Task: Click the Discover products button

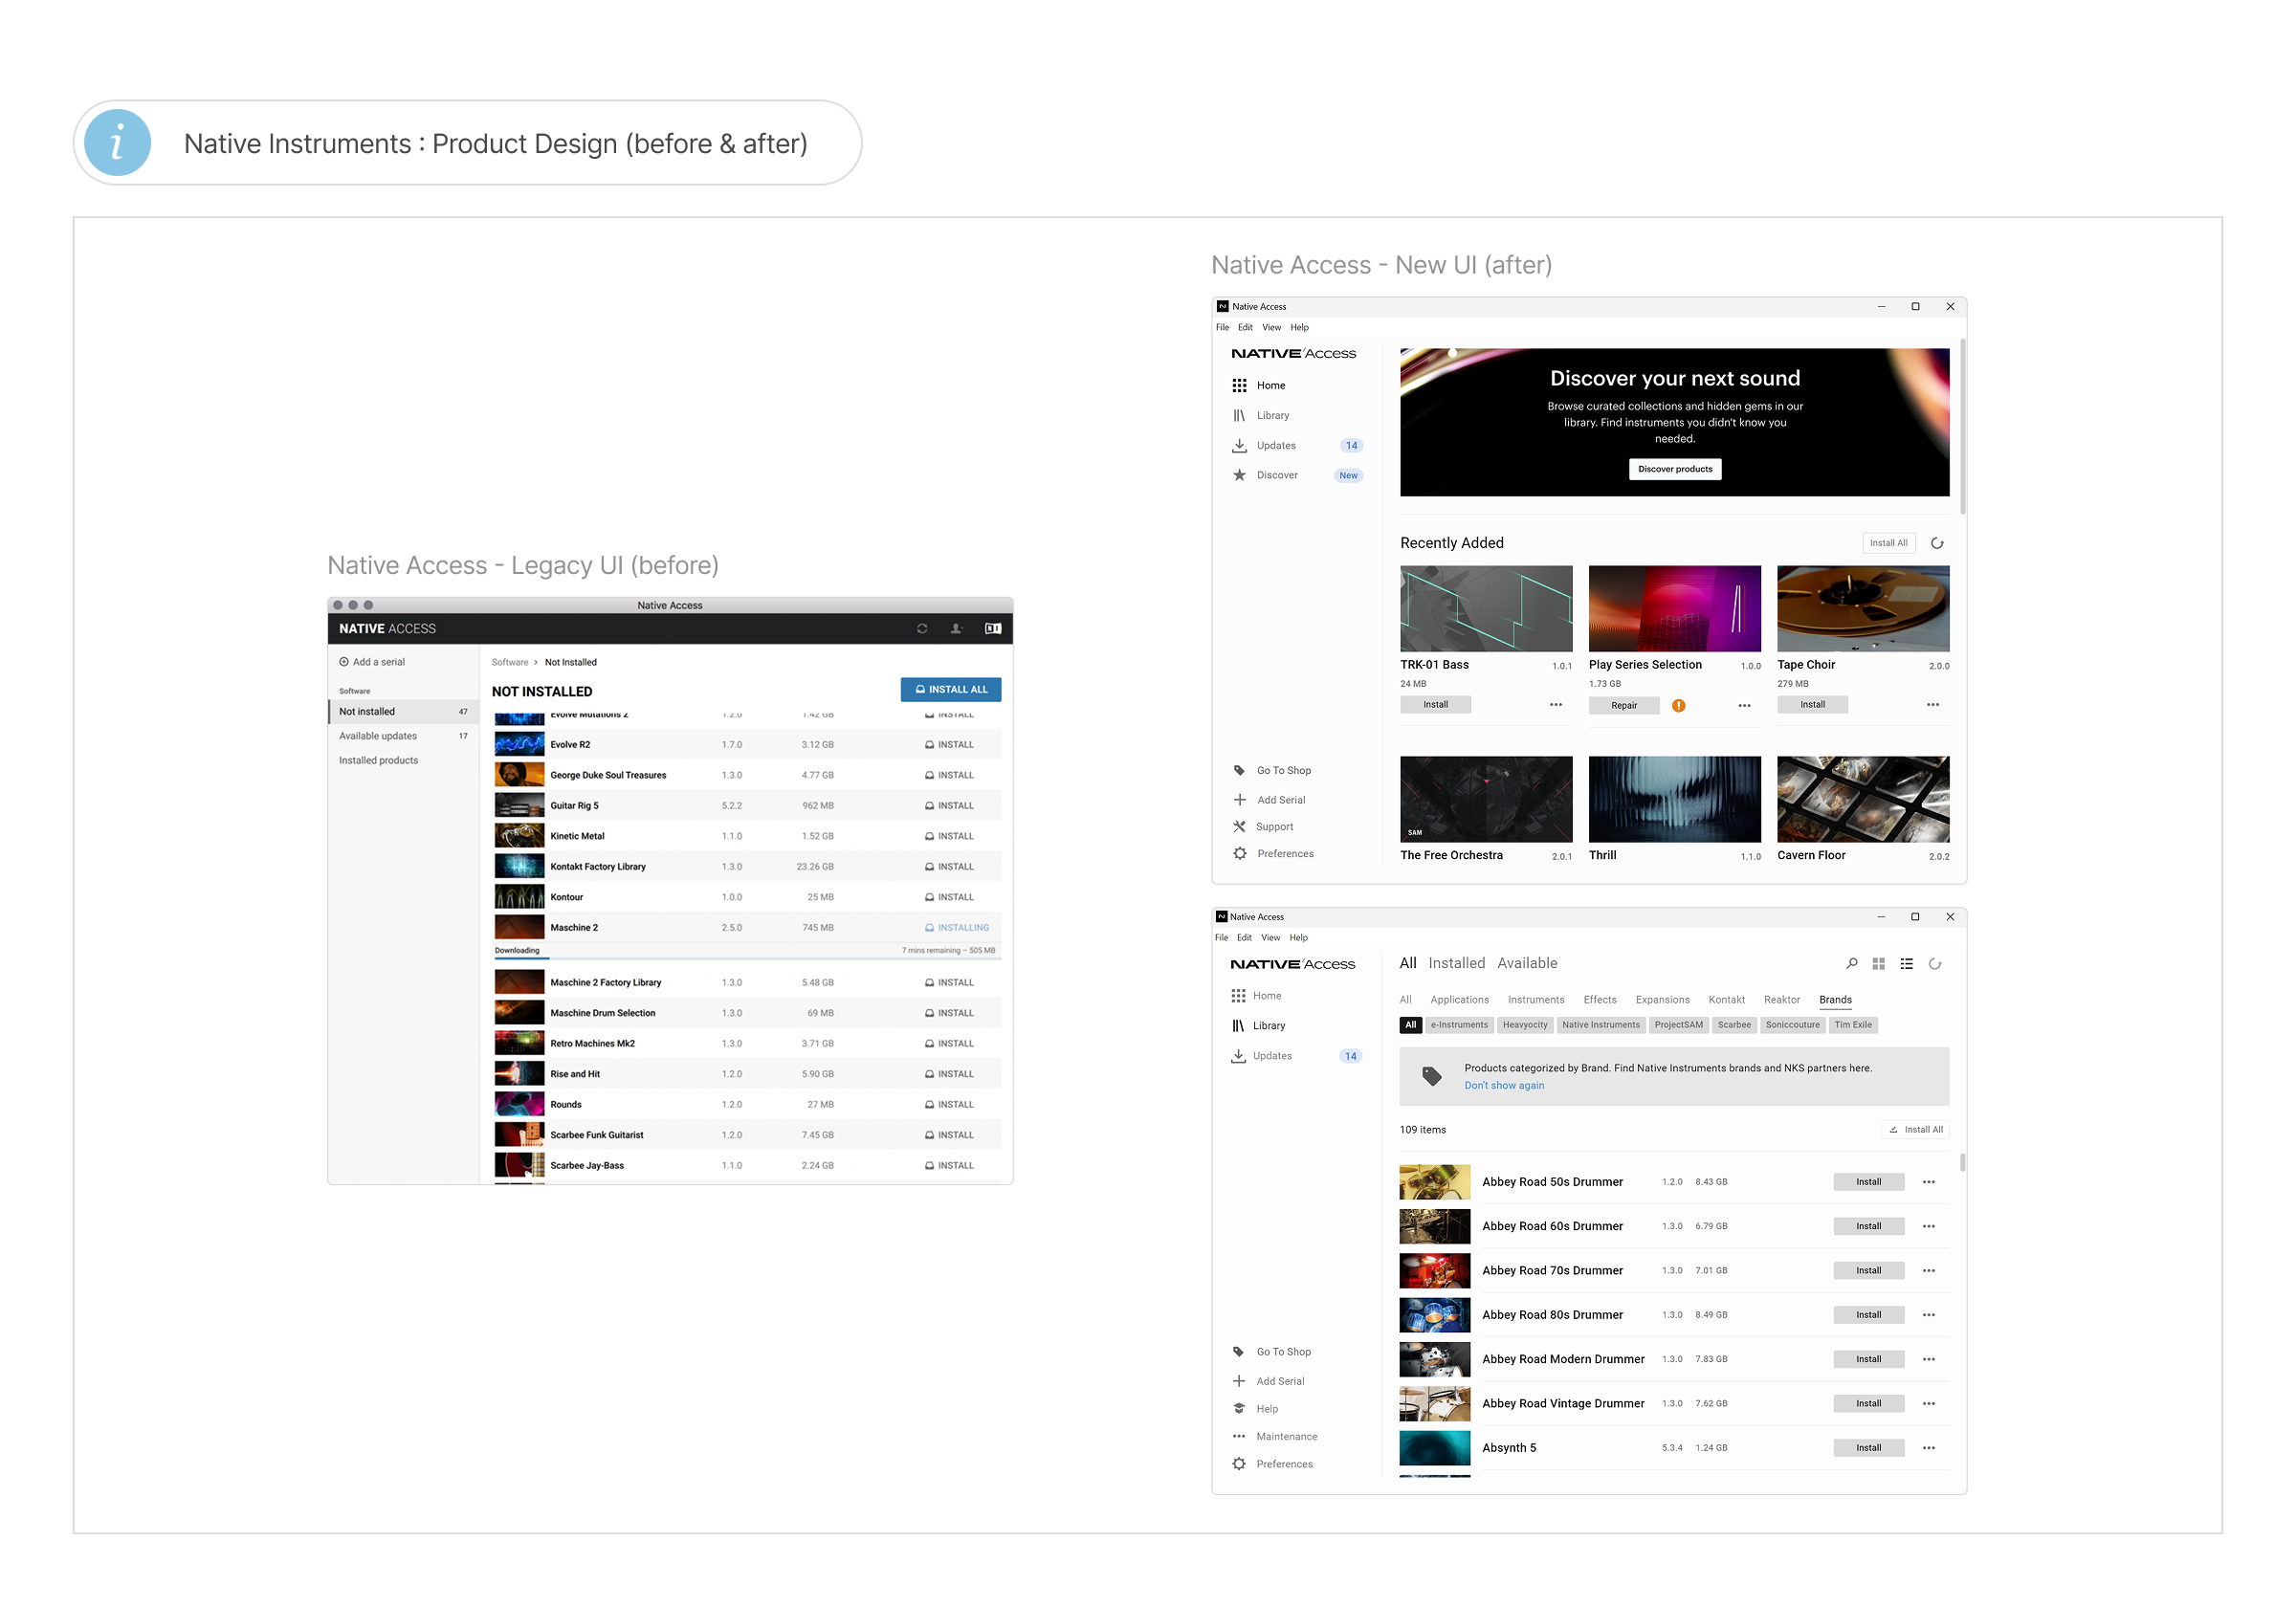Action: tap(1675, 469)
